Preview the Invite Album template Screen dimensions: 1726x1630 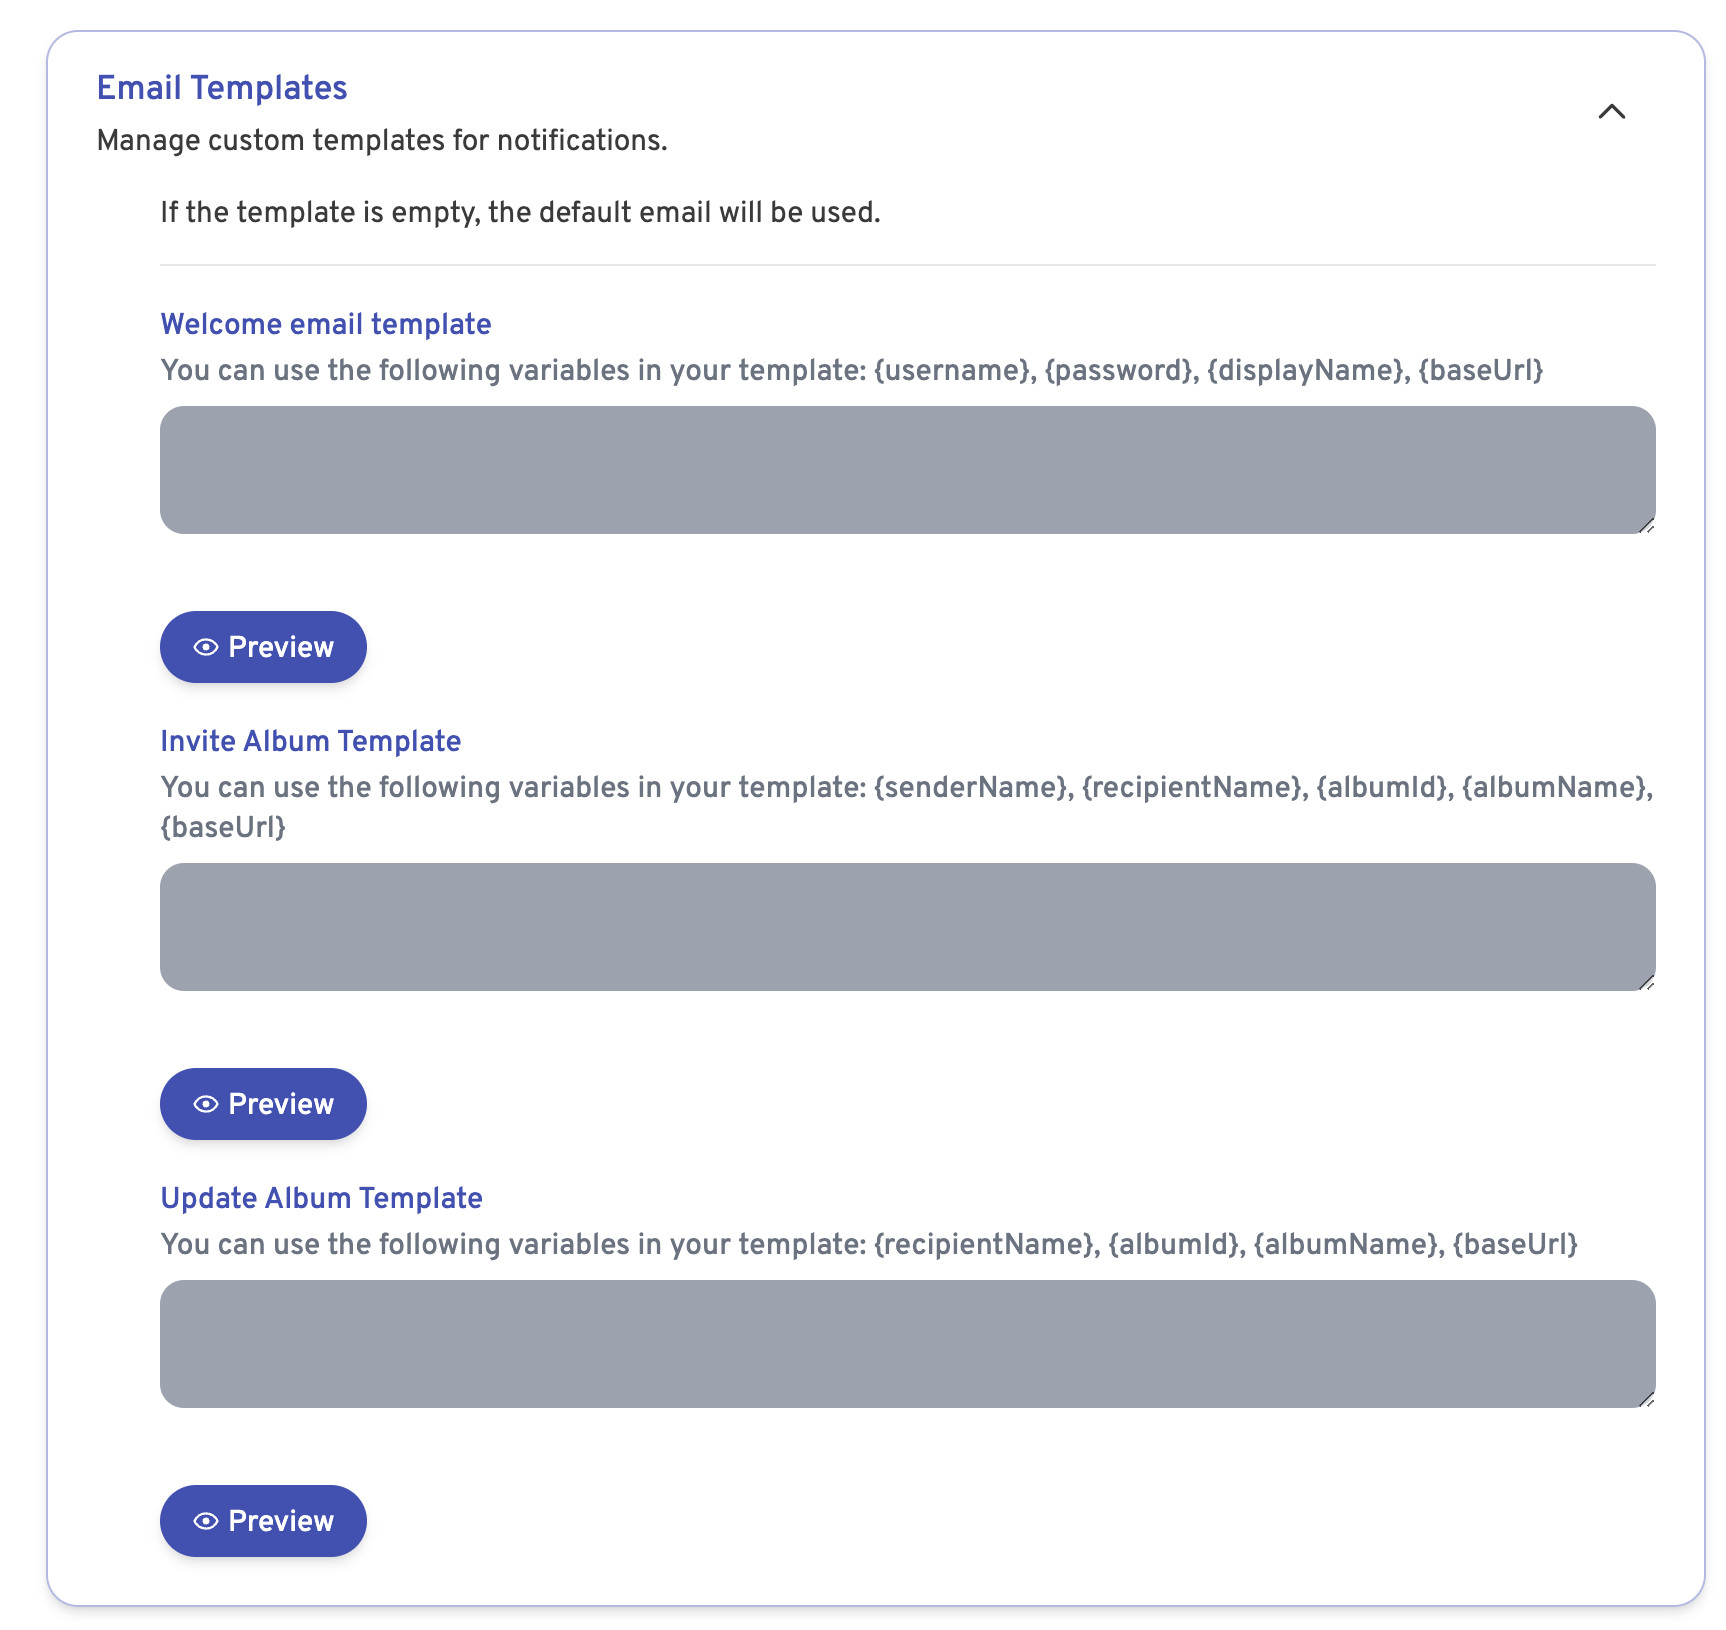[263, 1104]
